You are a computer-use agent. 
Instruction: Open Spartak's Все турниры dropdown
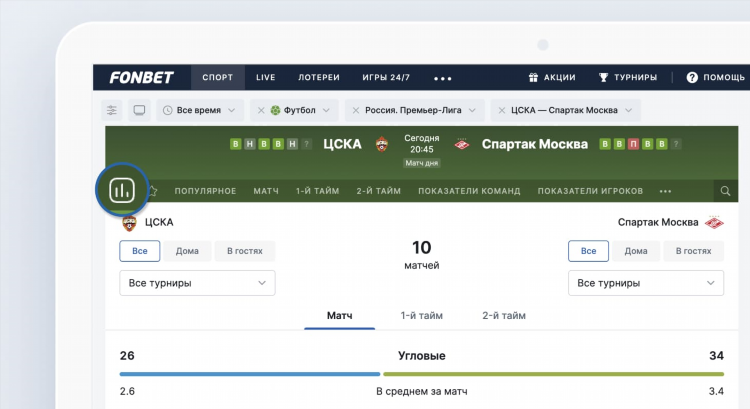(646, 283)
